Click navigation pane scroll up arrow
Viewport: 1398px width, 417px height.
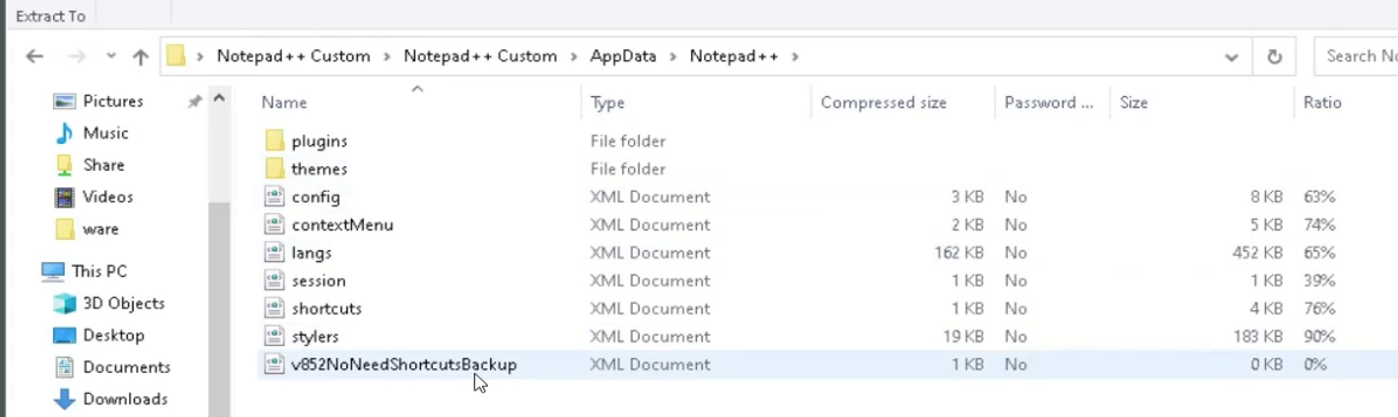(219, 99)
